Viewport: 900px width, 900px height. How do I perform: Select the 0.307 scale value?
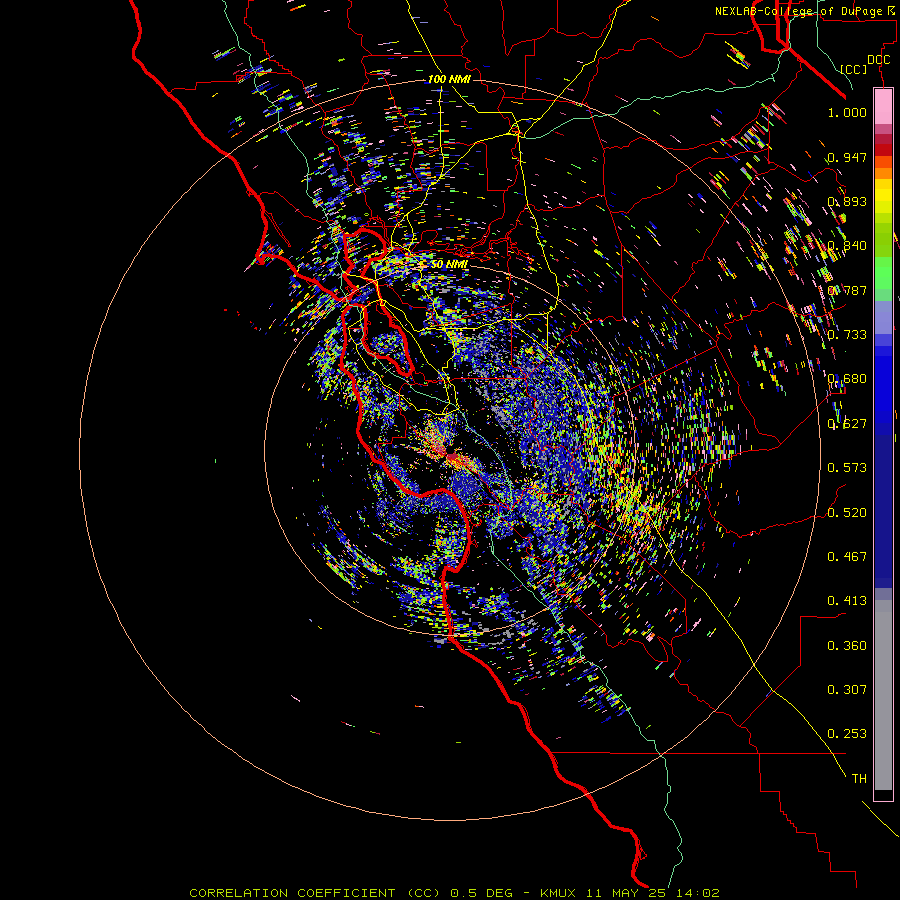click(847, 690)
